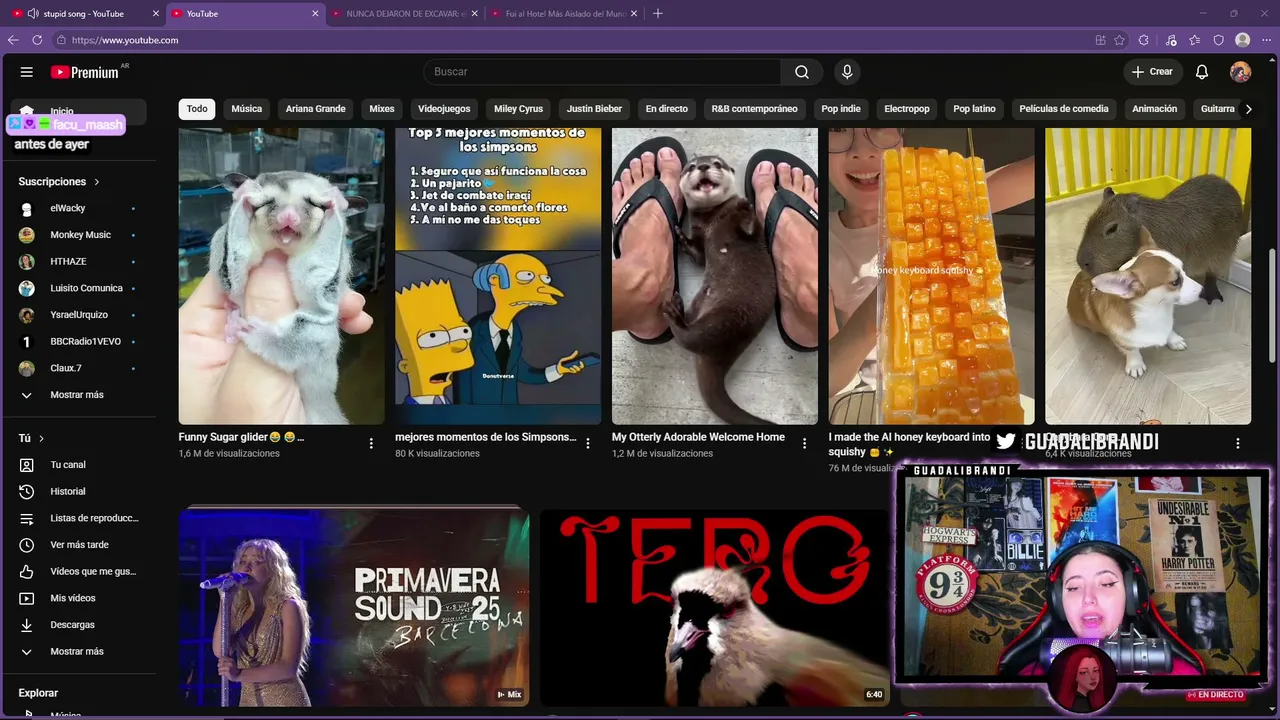1280x720 pixels.
Task: Close the active YouTube tab
Action: click(x=315, y=14)
